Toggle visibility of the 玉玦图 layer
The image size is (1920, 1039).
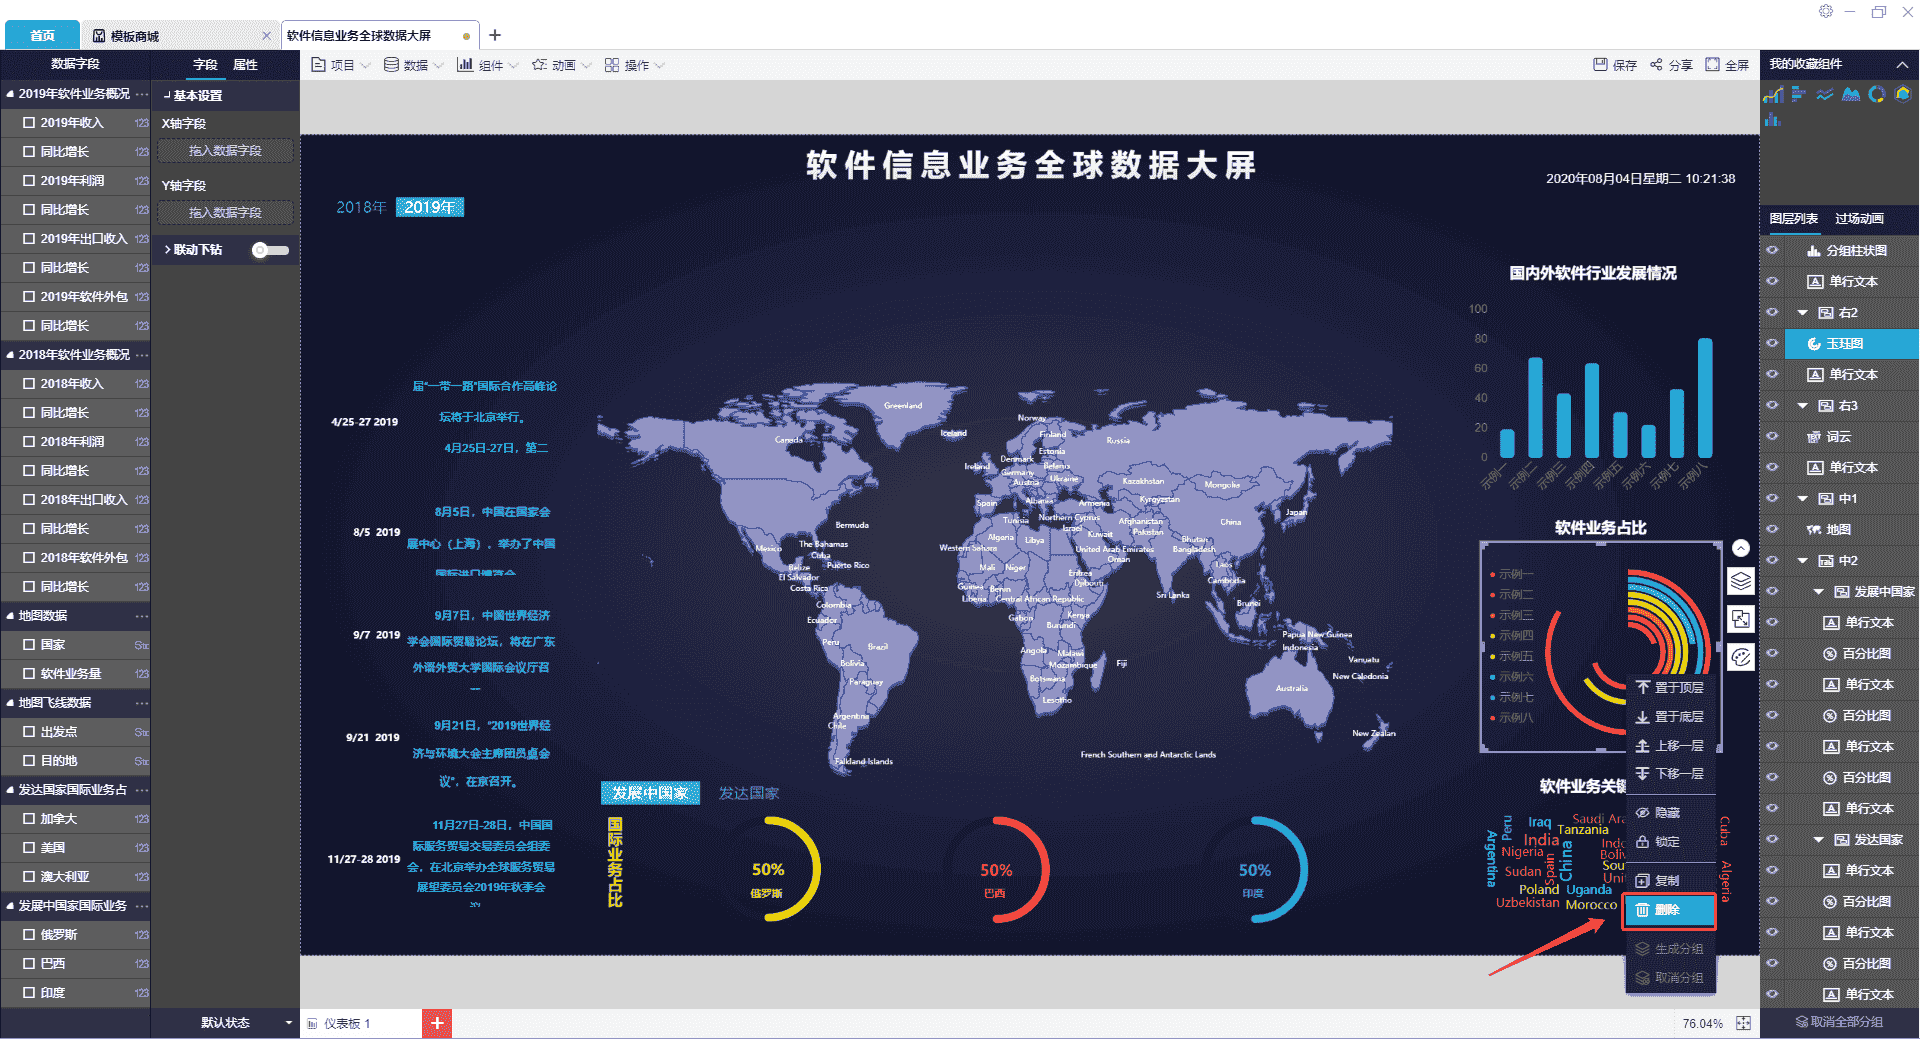(x=1772, y=344)
